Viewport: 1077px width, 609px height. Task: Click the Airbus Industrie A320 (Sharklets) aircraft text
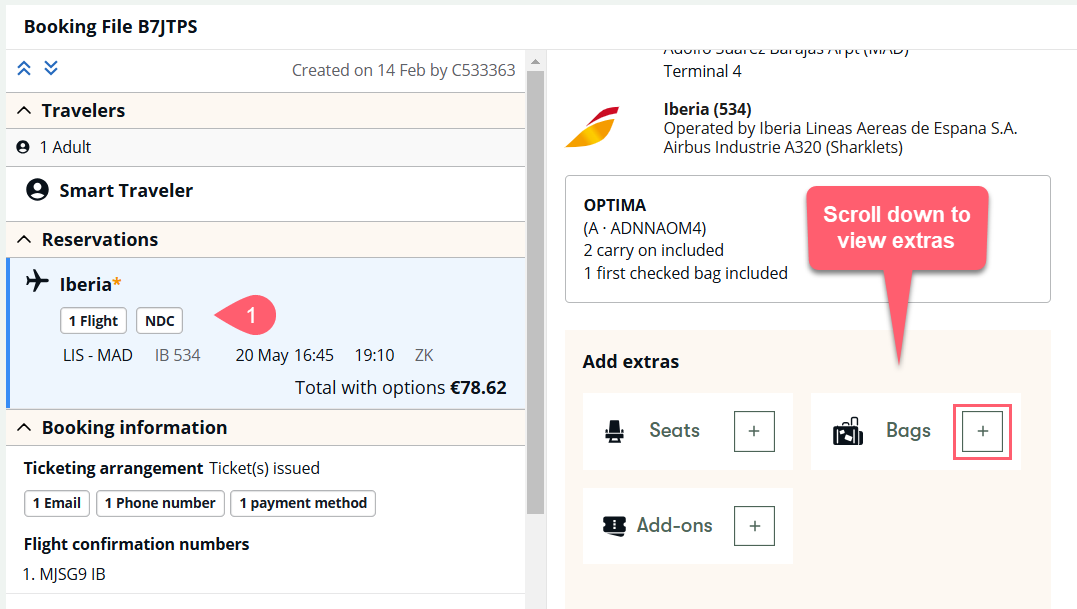click(783, 147)
